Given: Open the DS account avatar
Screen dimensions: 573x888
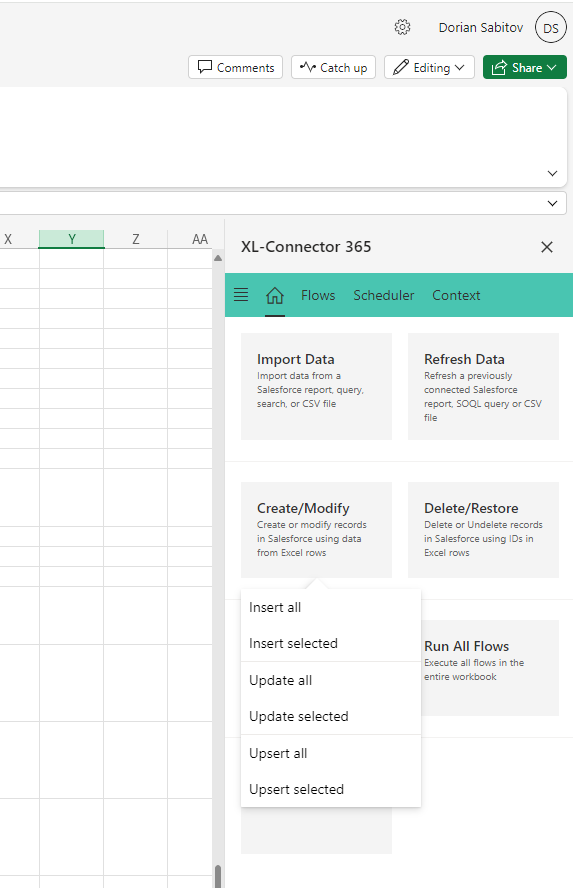Looking at the screenshot, I should 550,28.
